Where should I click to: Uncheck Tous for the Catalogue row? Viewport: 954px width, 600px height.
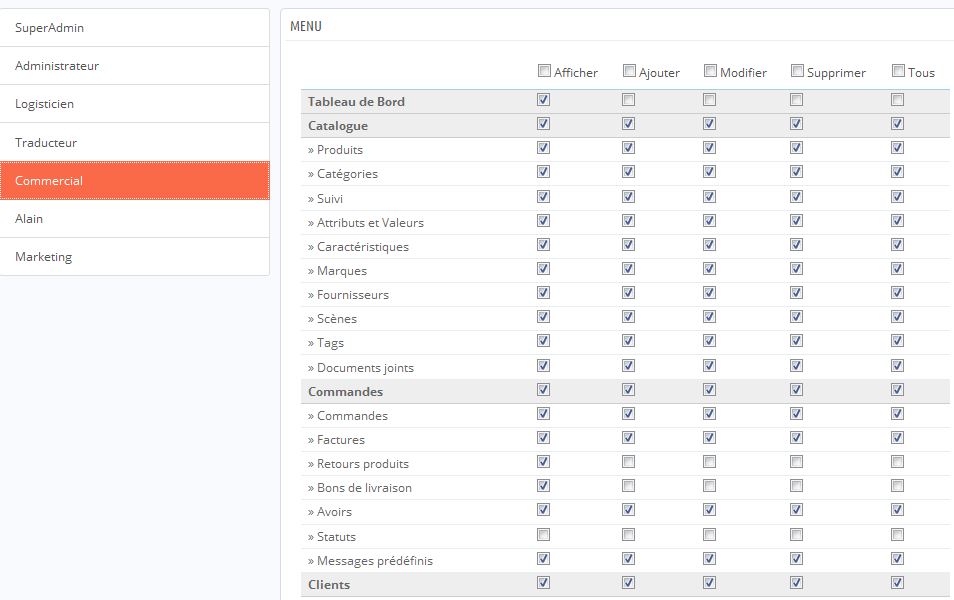tap(897, 124)
